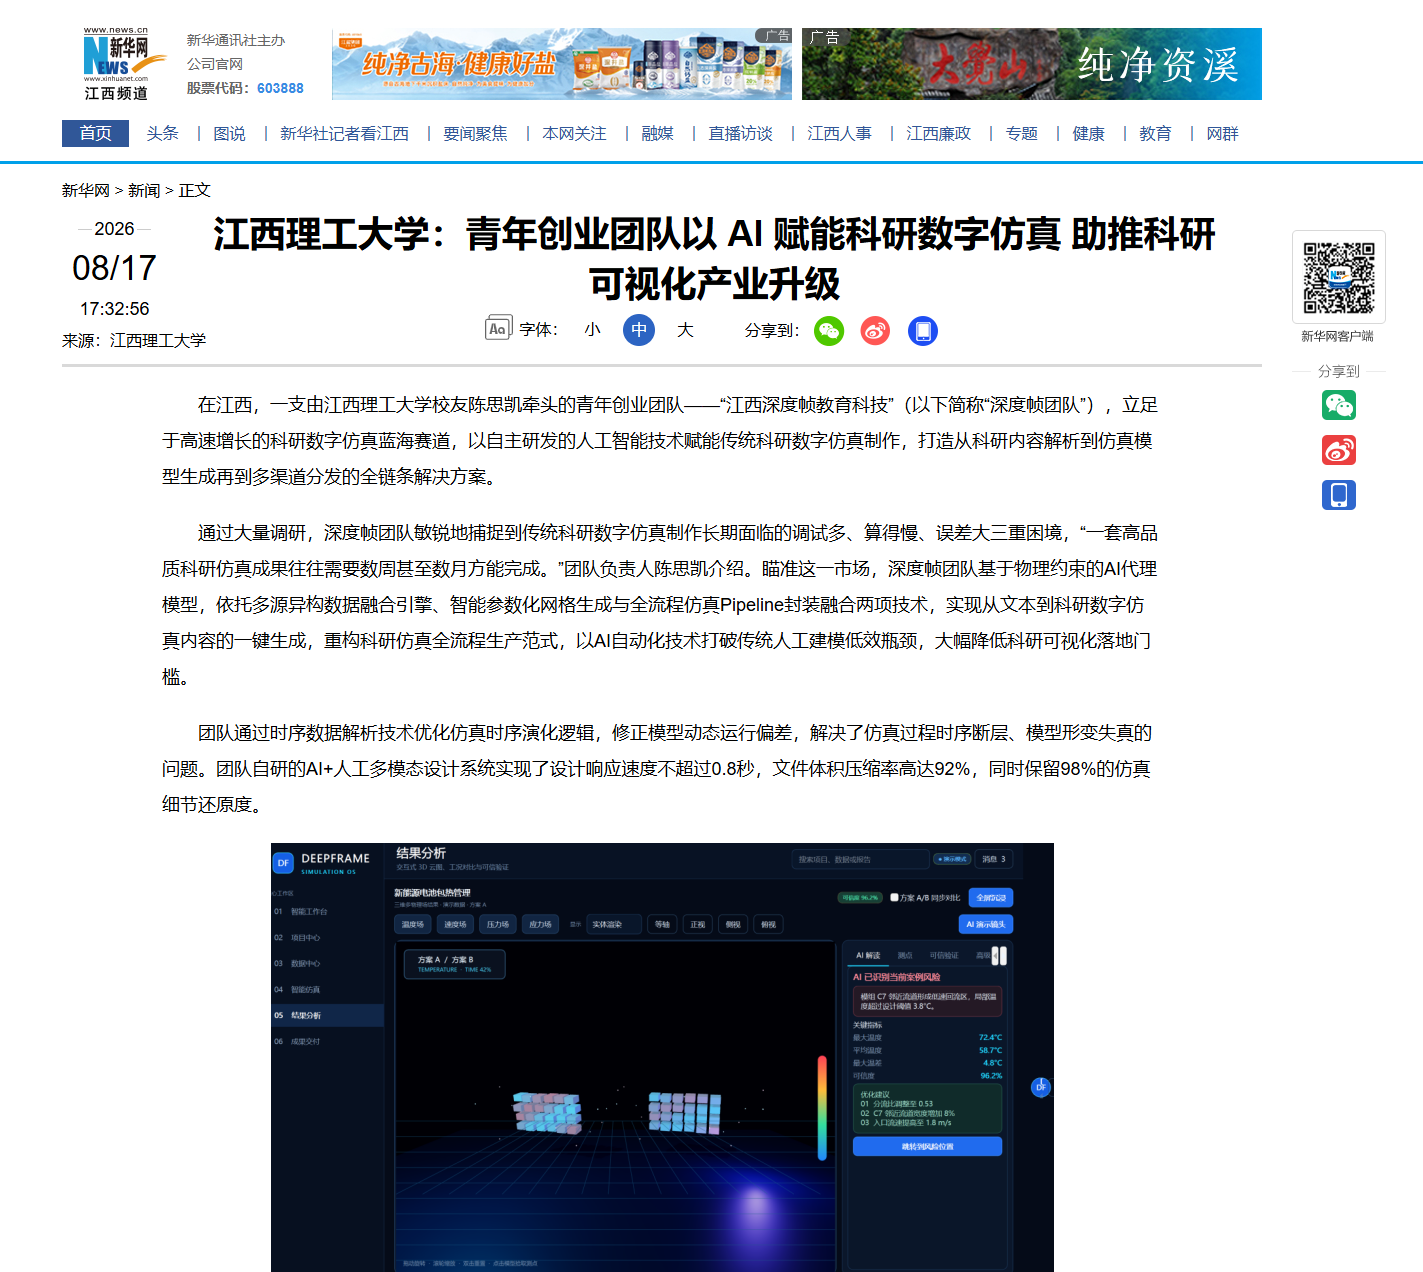Viewport: 1423px width, 1272px height.
Task: Click 新闻 breadcrumb link
Action: (144, 190)
